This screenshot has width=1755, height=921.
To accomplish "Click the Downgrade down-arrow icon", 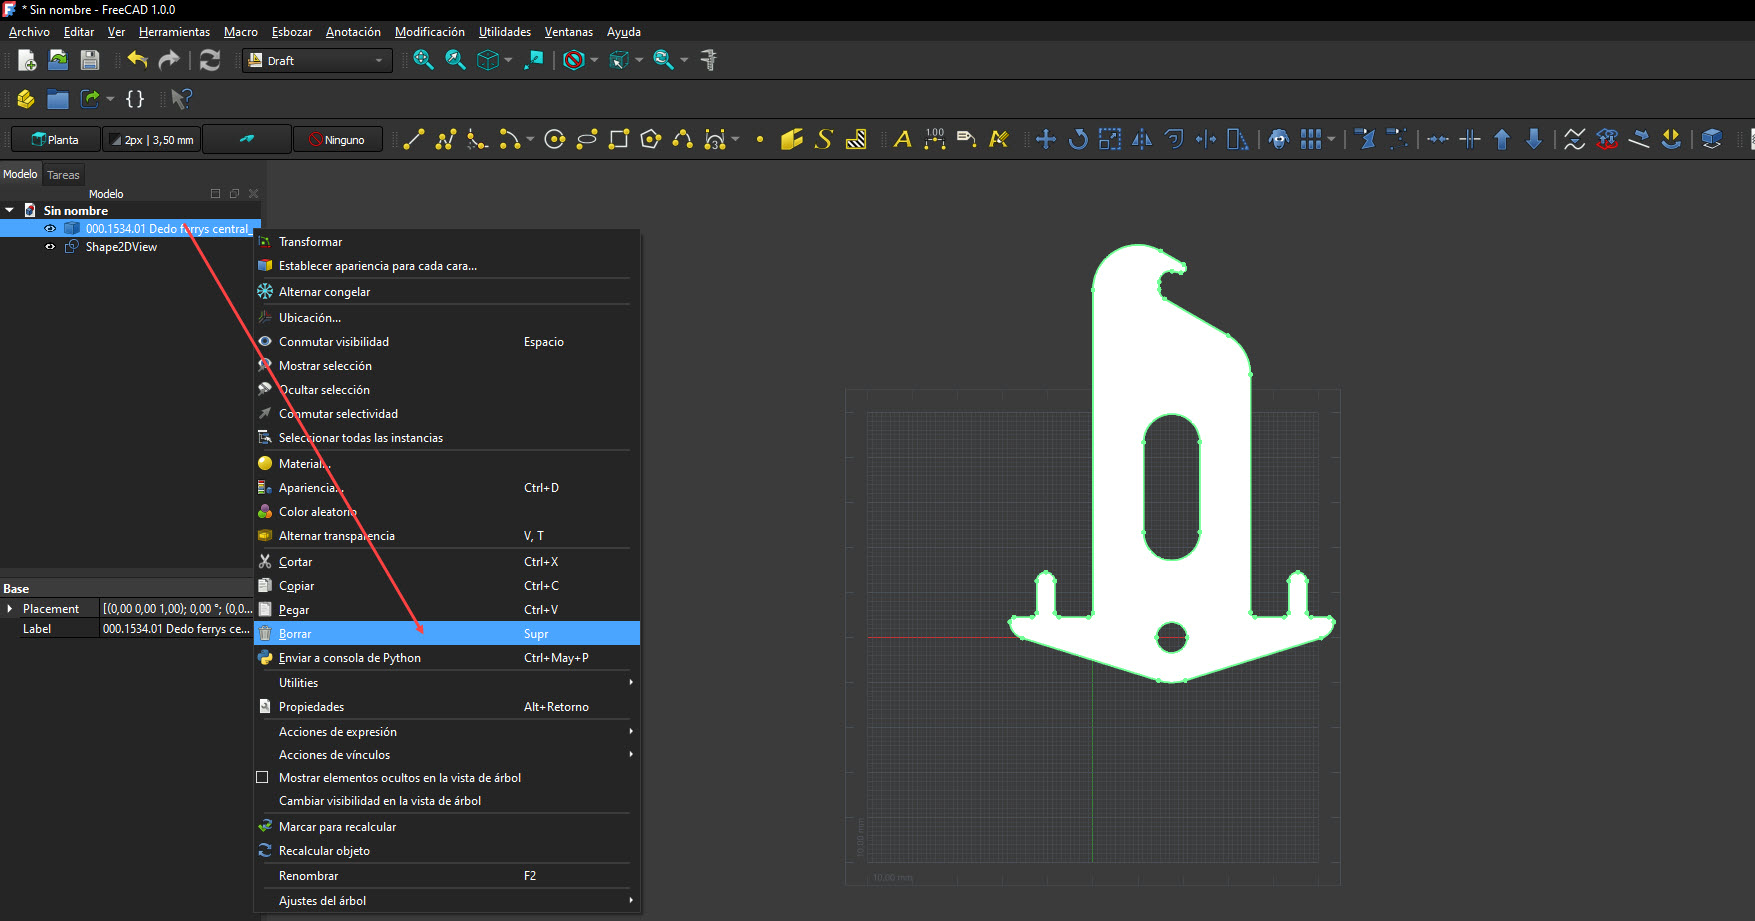I will tap(1534, 139).
